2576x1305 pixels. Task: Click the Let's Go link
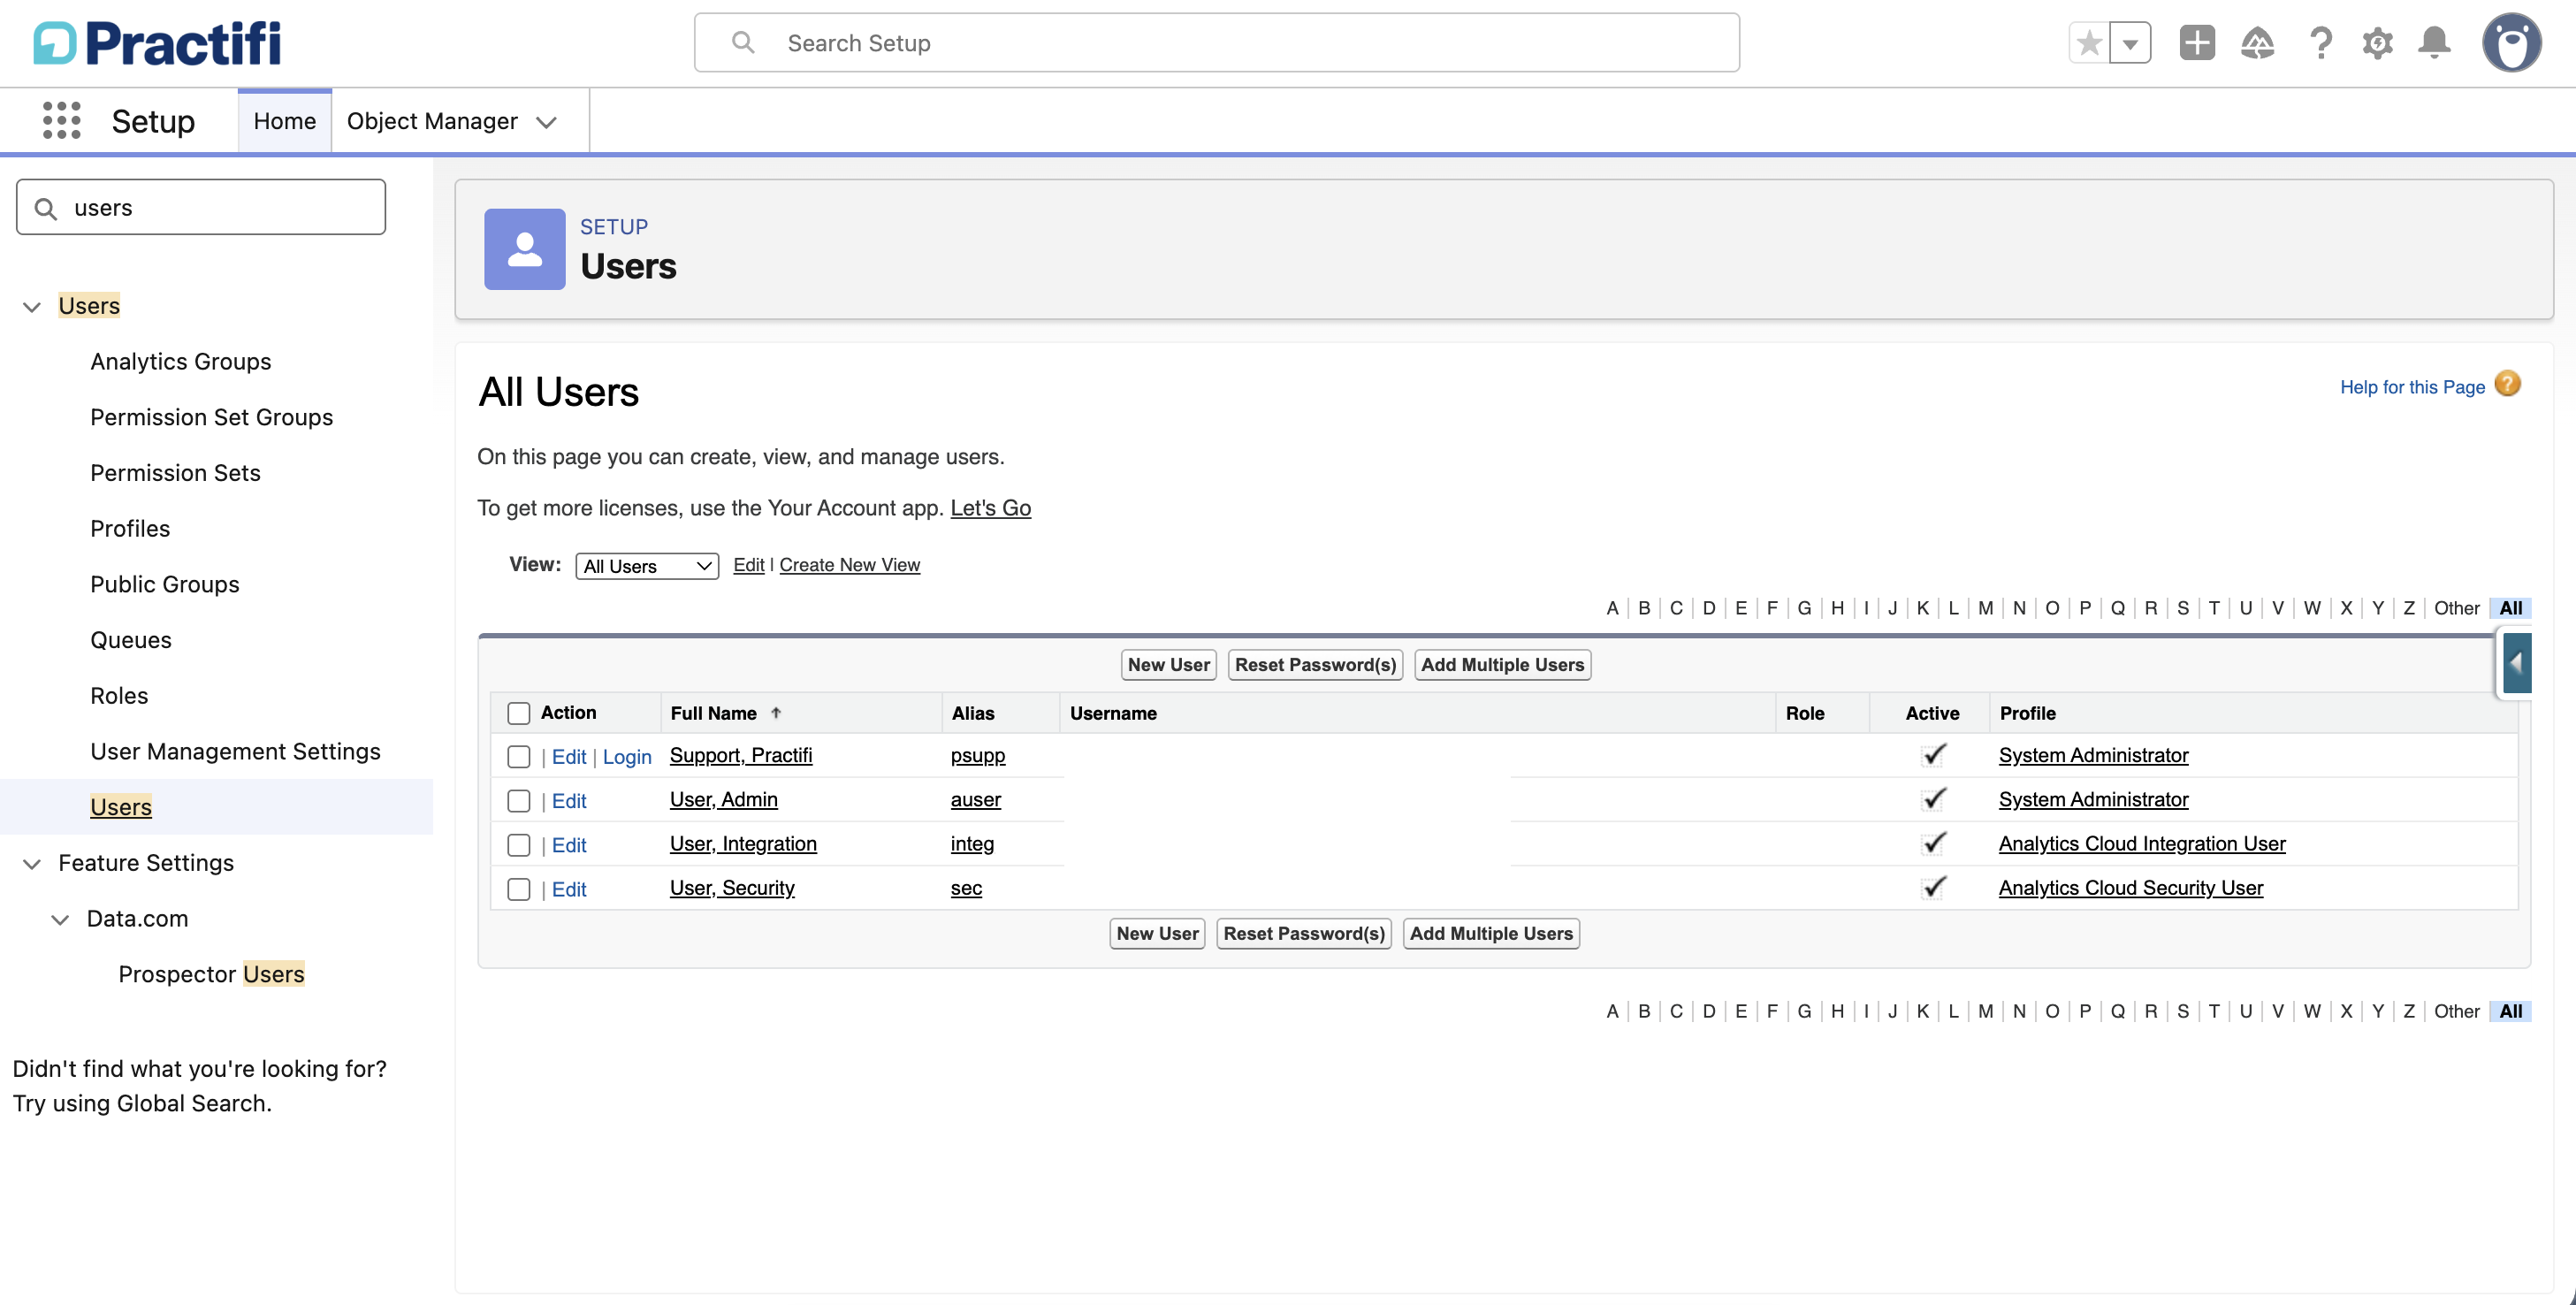(x=990, y=508)
